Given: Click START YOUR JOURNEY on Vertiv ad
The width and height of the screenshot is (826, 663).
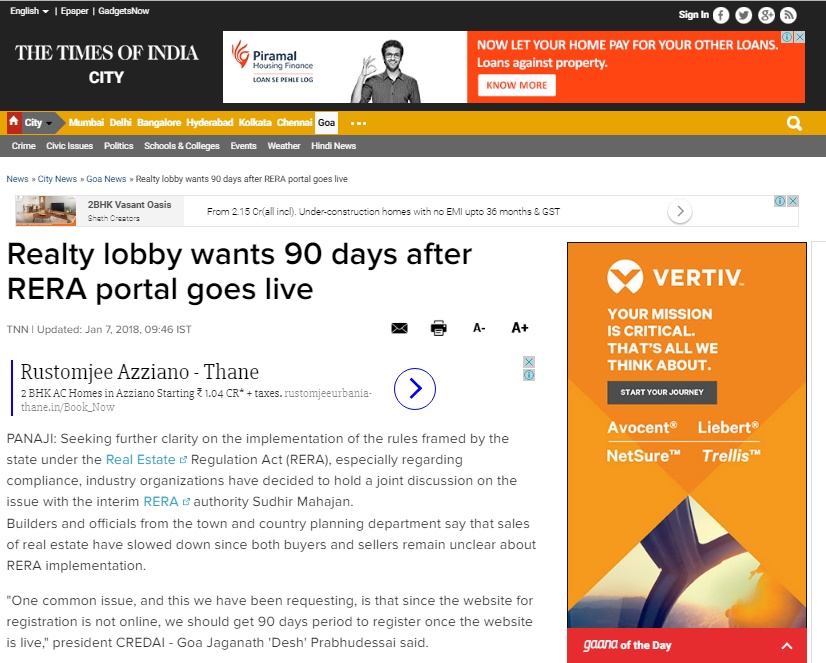Looking at the screenshot, I should pos(662,392).
